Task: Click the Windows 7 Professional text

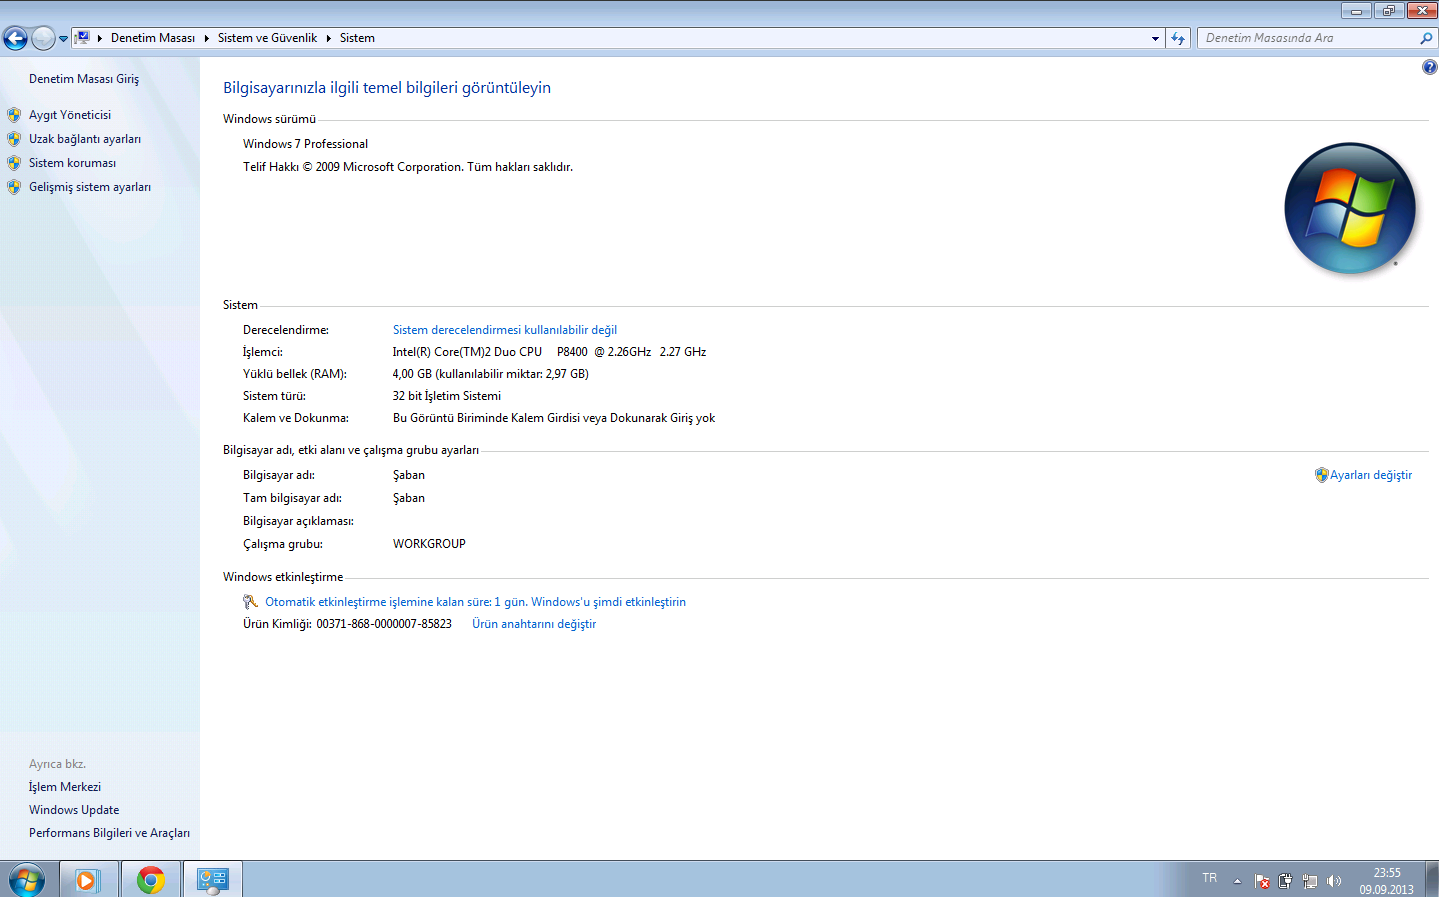Action: tap(305, 144)
